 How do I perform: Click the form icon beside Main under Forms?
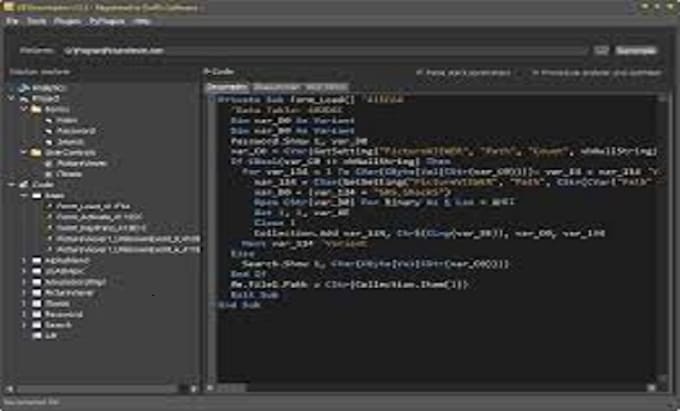49,120
